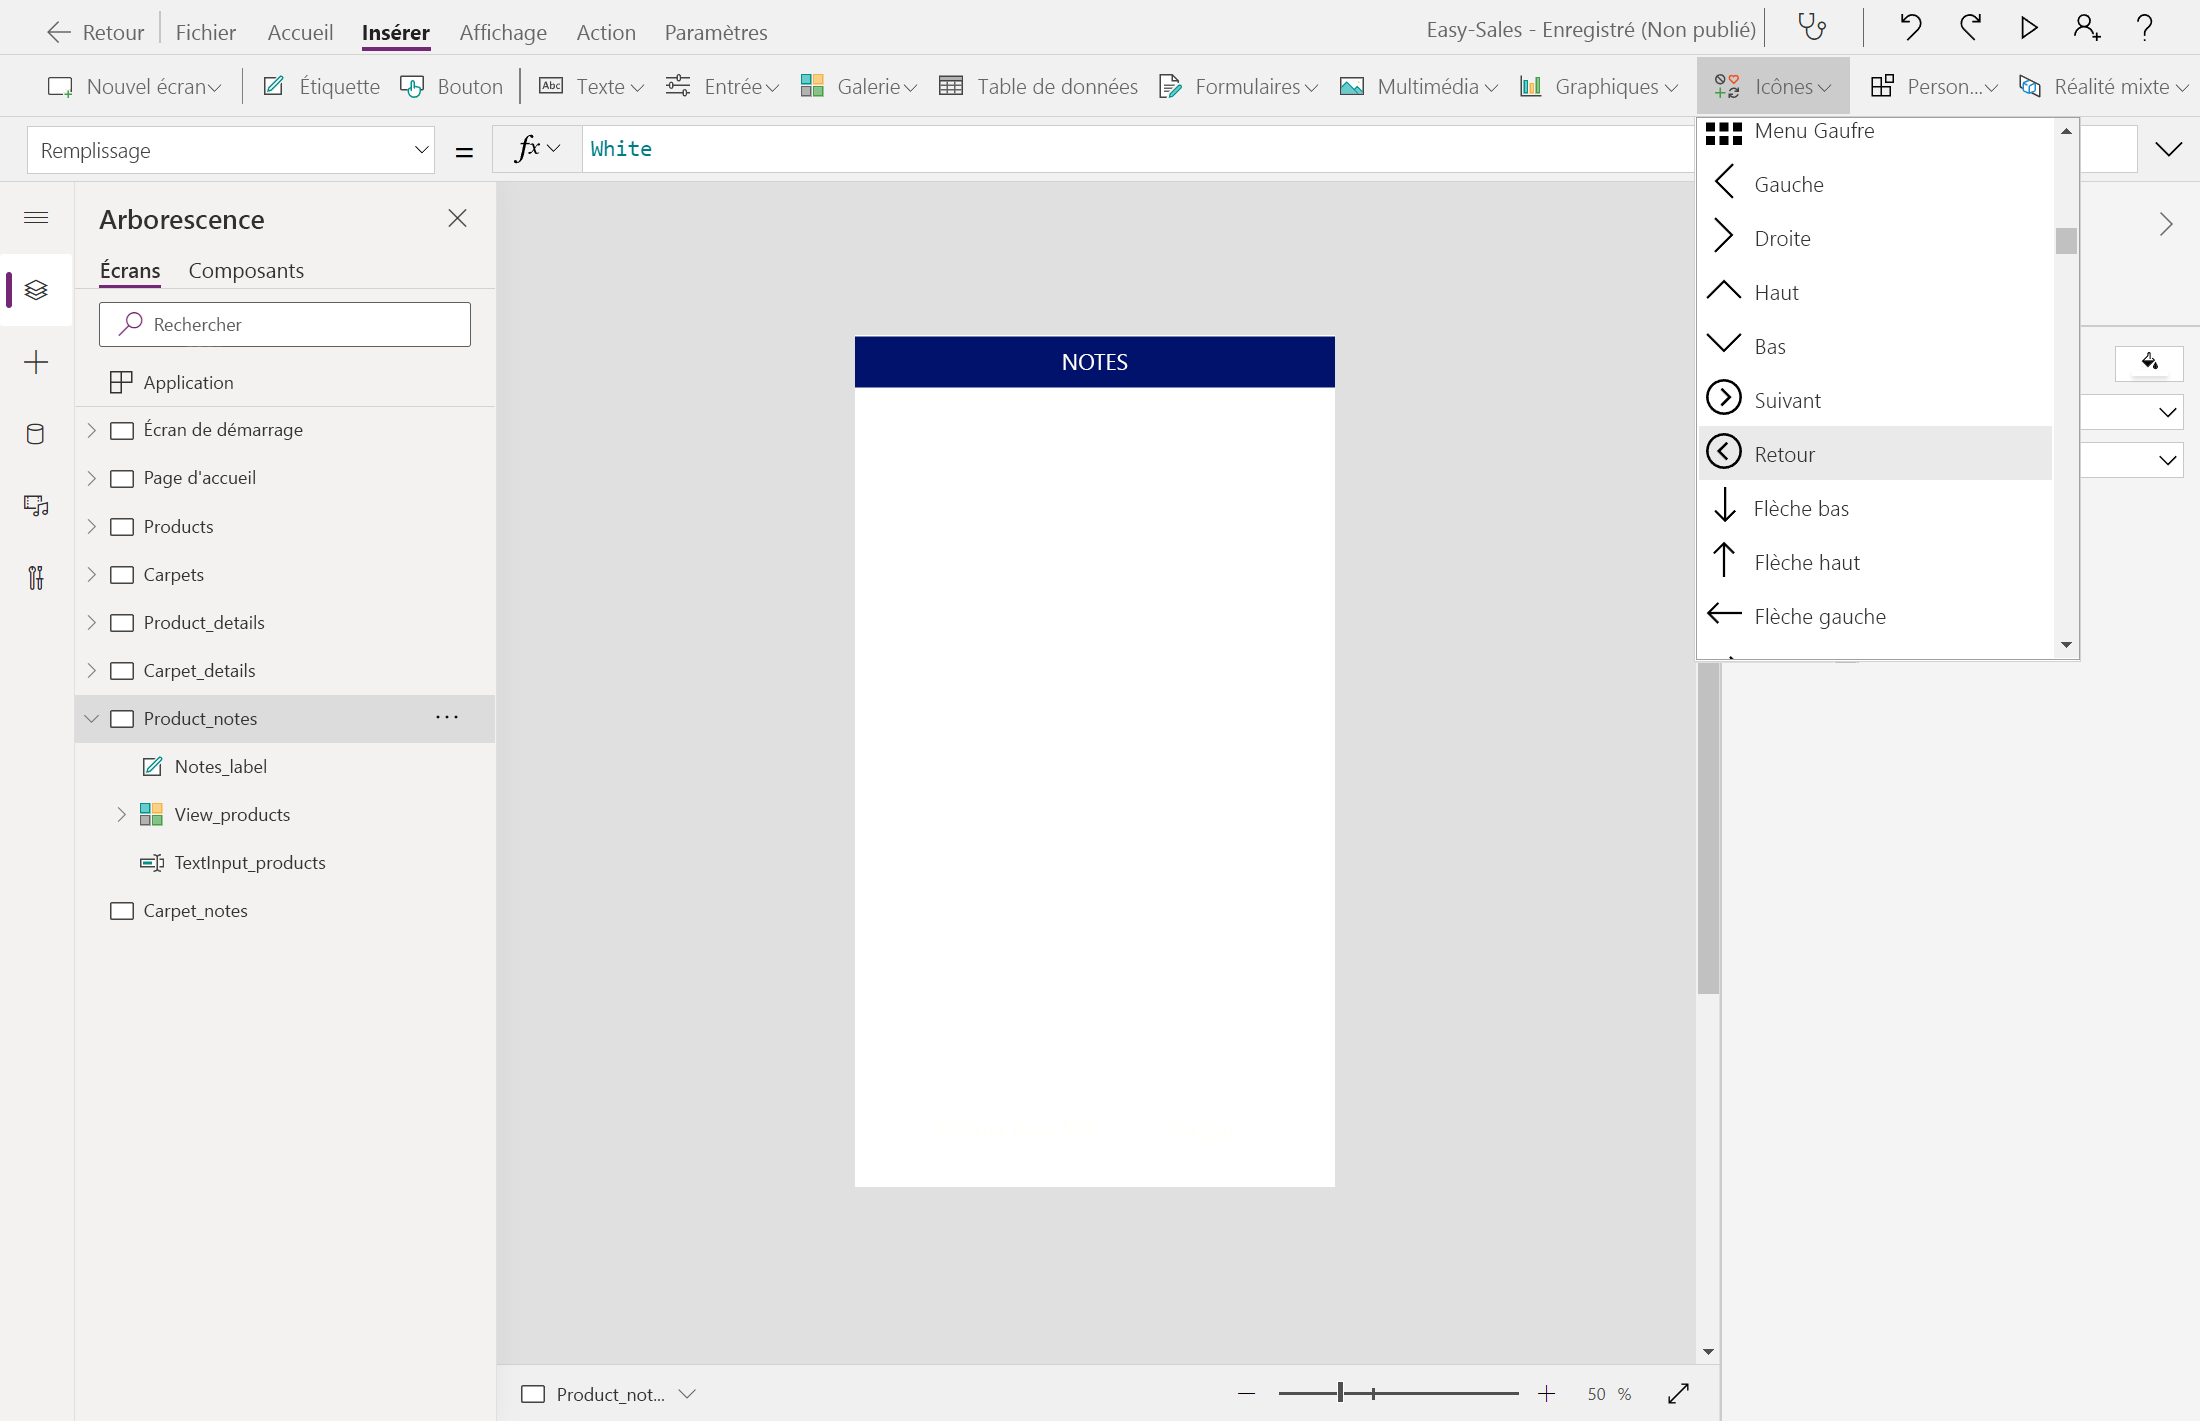This screenshot has width=2200, height=1421.
Task: Expand the Products screen tree node
Action: click(x=91, y=526)
